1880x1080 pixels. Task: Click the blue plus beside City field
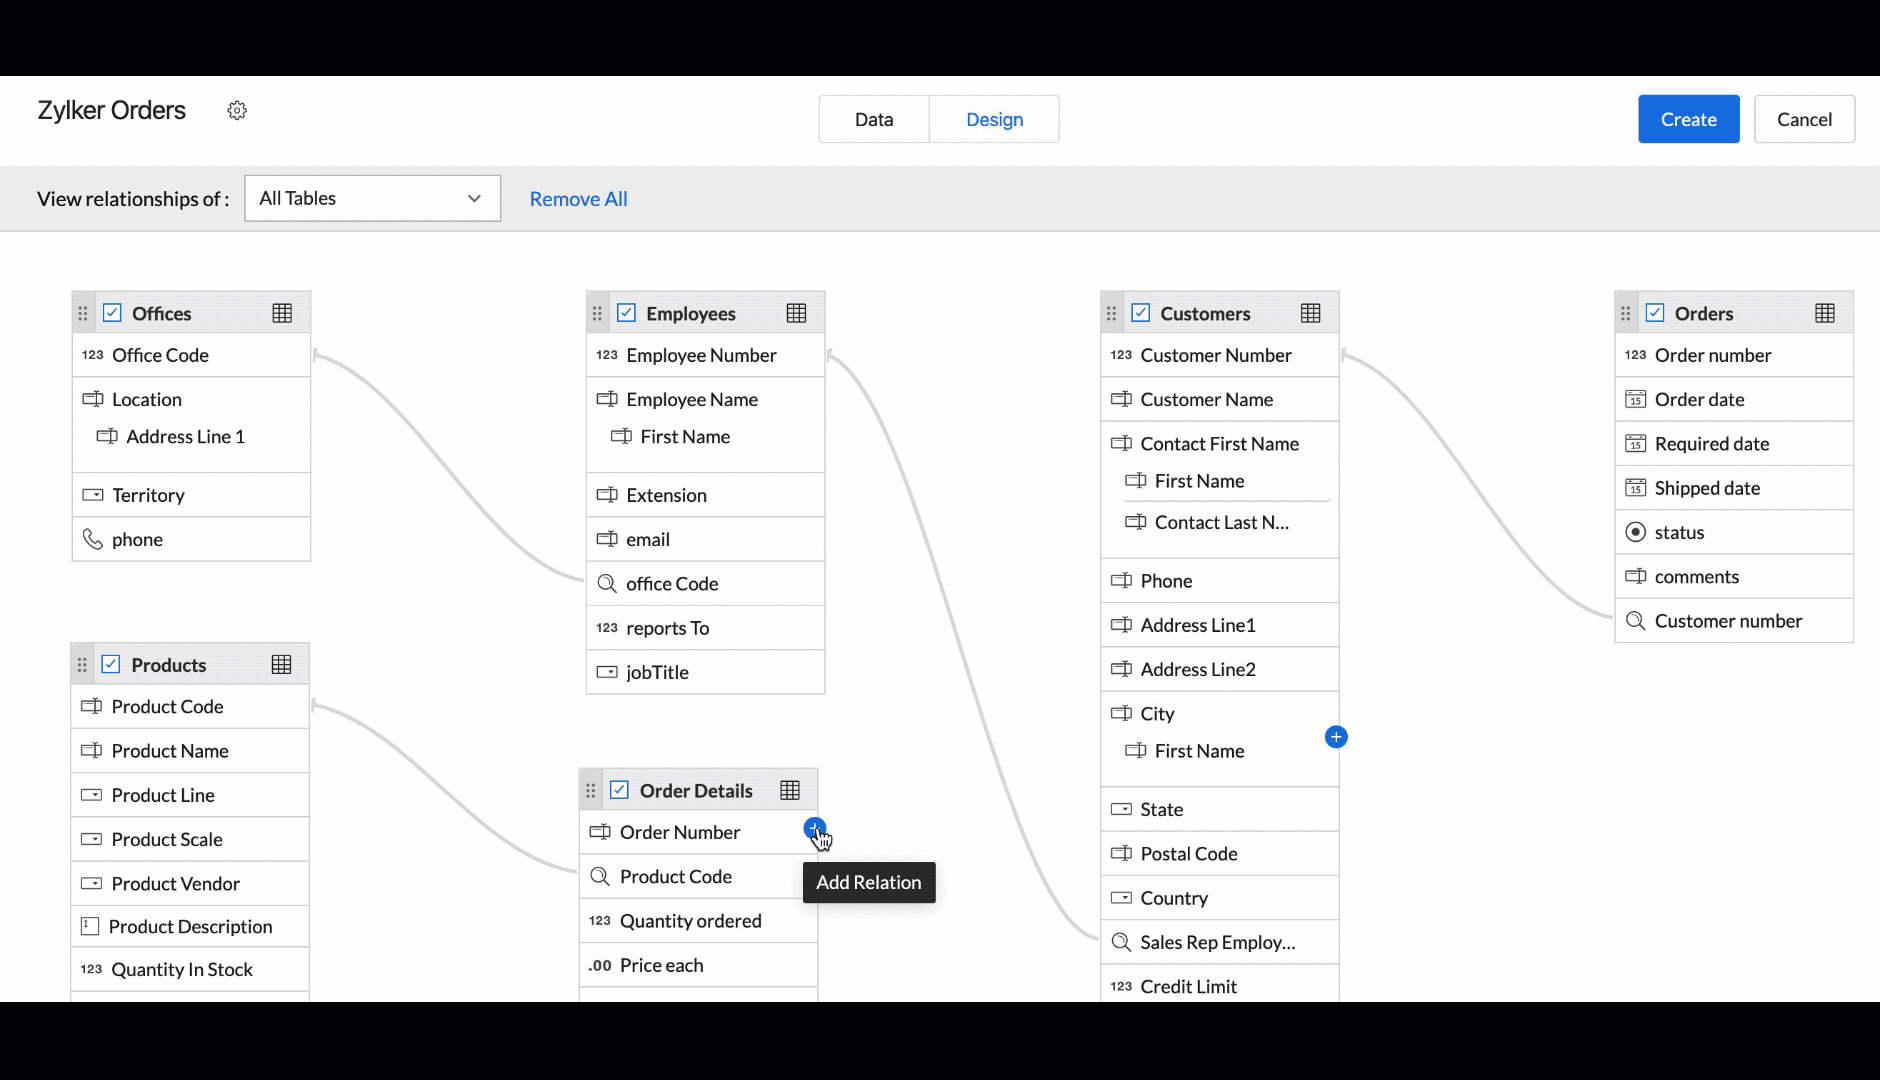click(1336, 738)
